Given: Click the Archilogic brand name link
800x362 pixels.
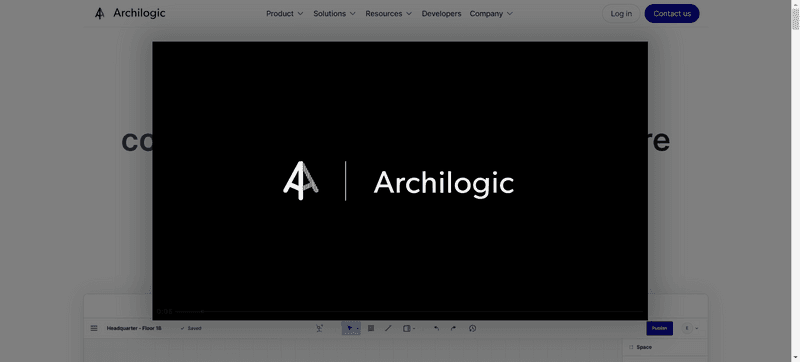Looking at the screenshot, I should point(139,13).
